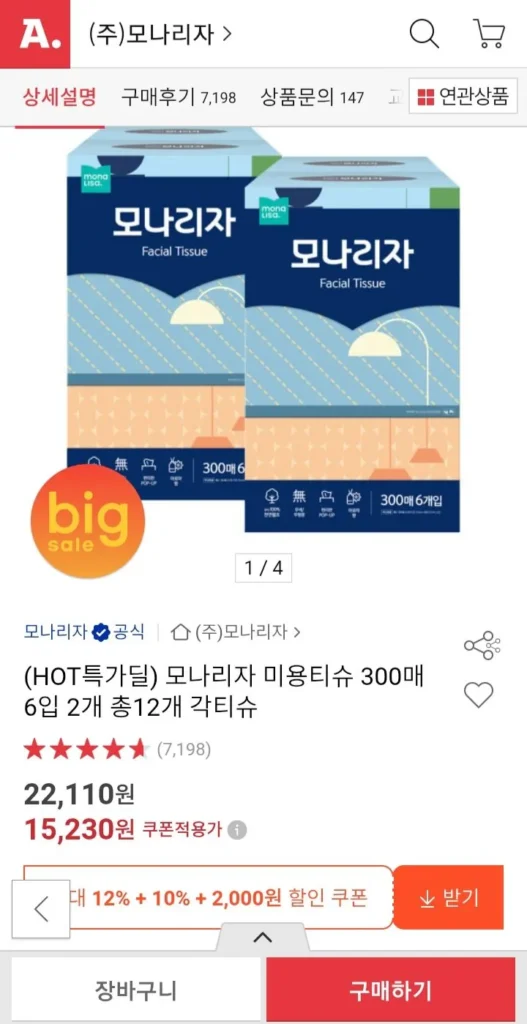Tap the red A. home logo
Image resolution: width=527 pixels, height=1024 pixels.
(35, 34)
